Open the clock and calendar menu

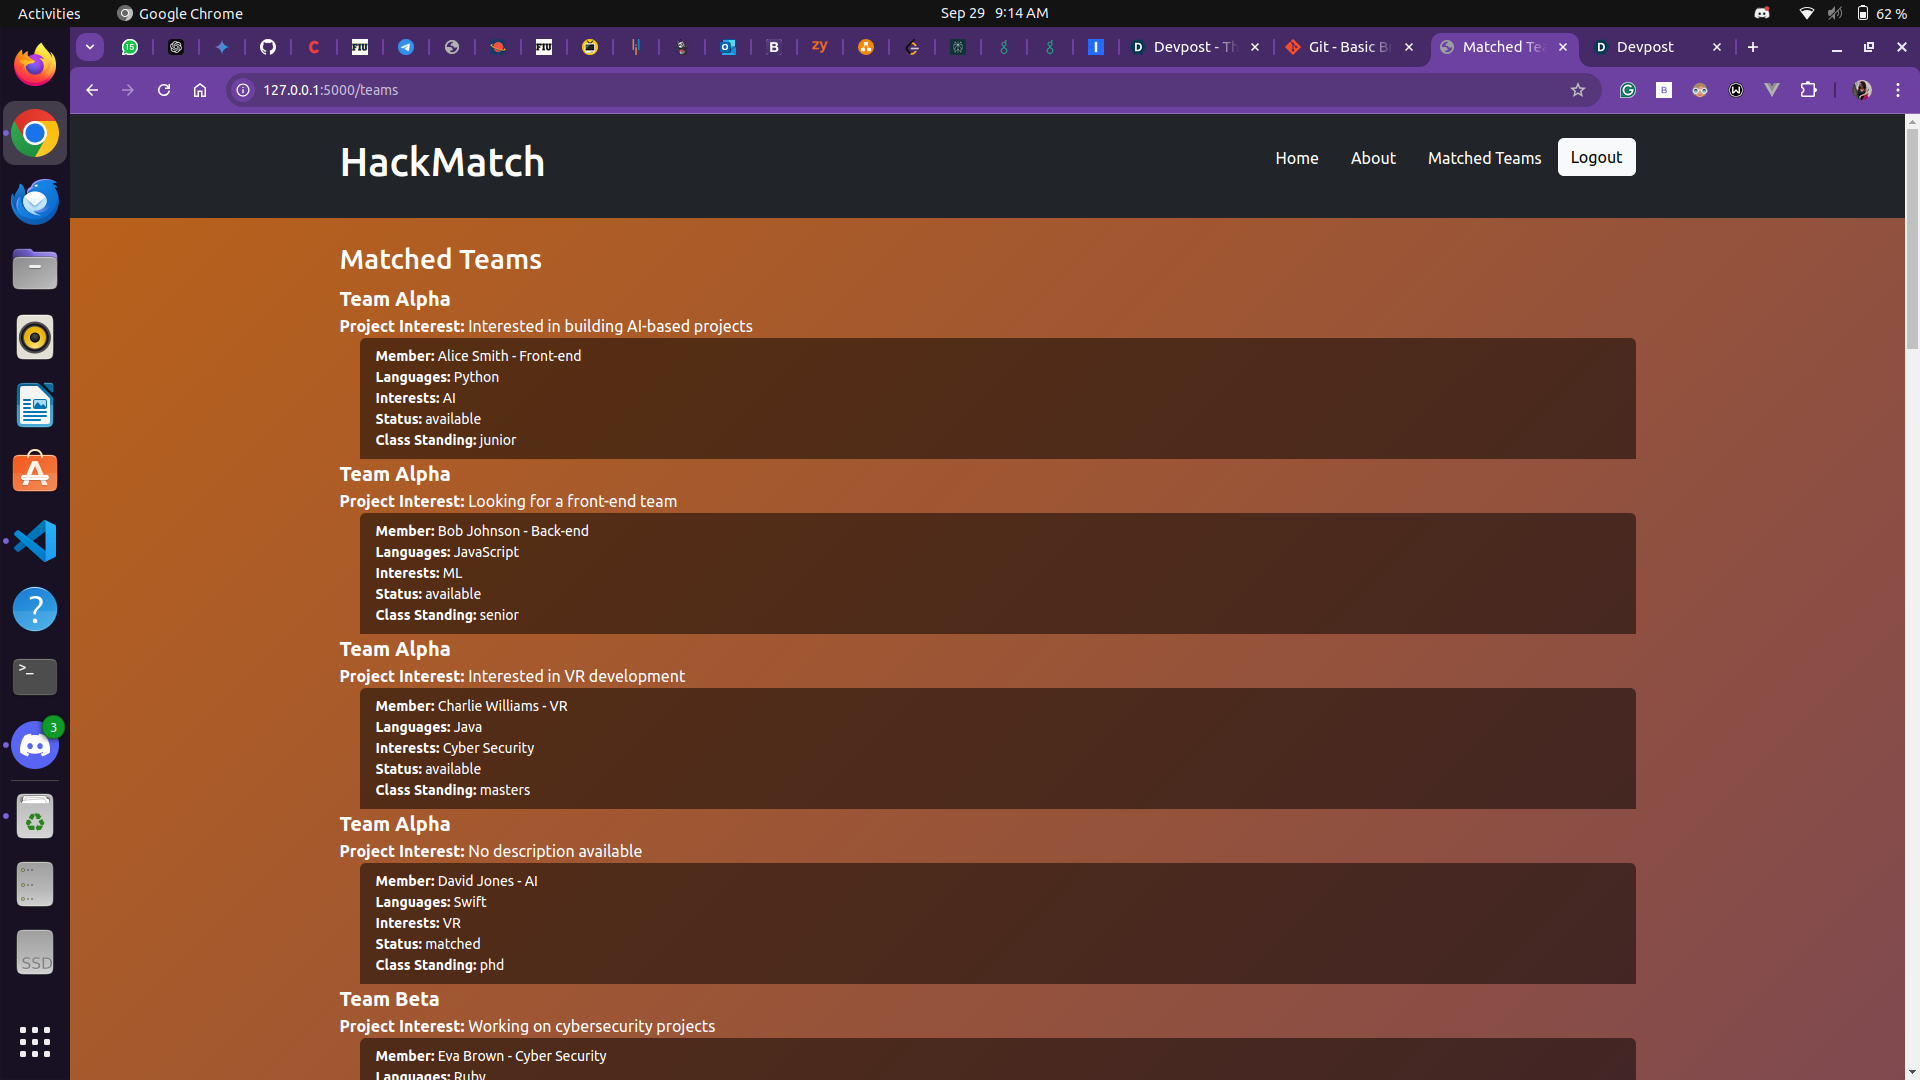tap(993, 13)
